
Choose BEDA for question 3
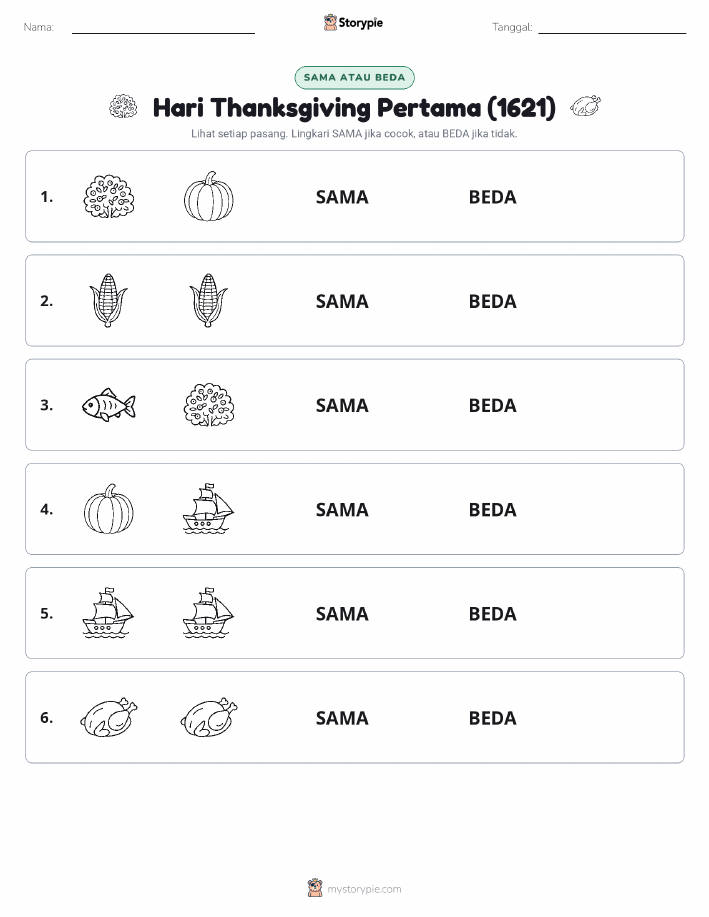tap(493, 405)
